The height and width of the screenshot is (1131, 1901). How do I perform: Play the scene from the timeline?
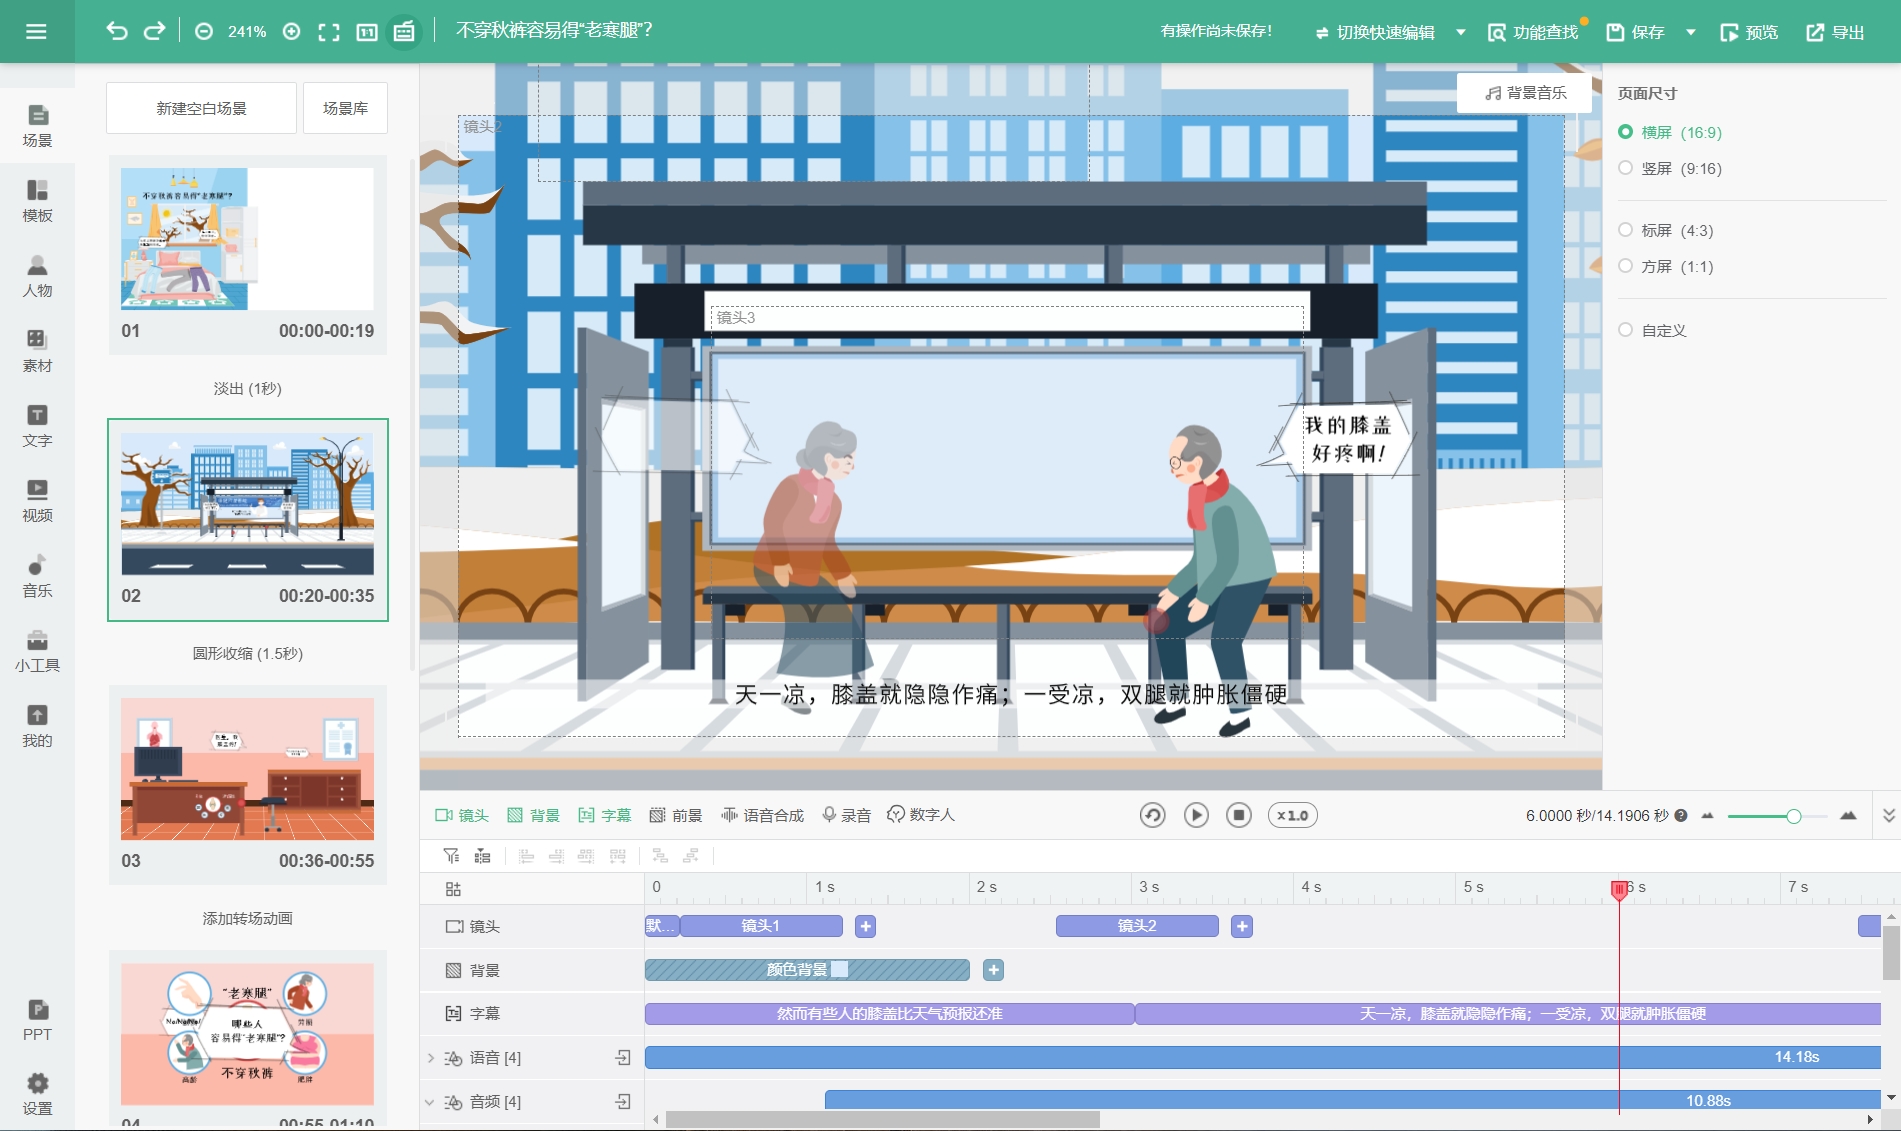point(1196,815)
